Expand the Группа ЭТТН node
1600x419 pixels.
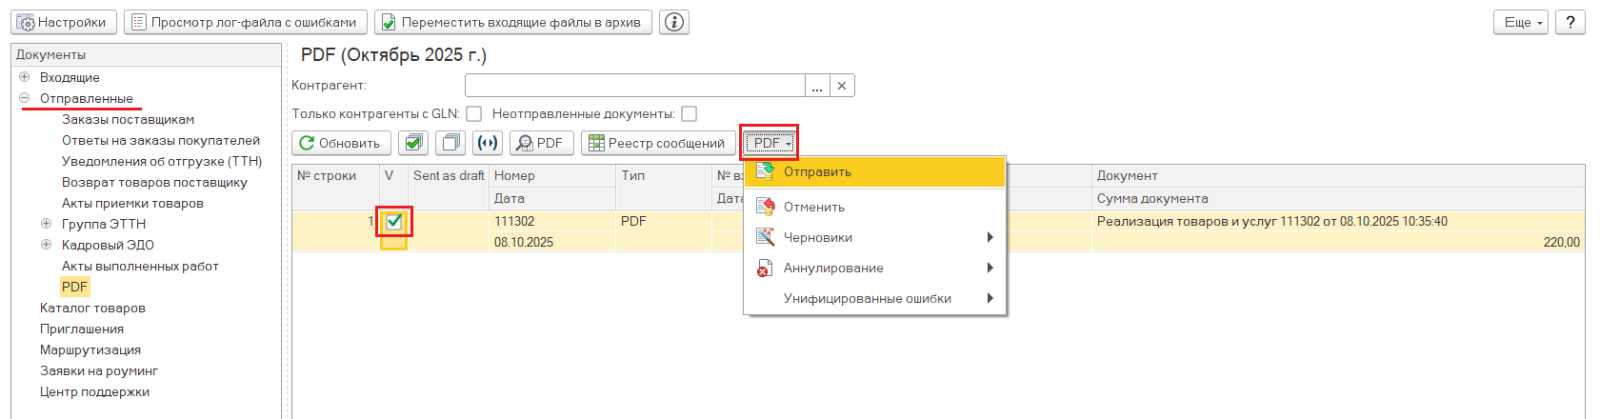(x=46, y=224)
